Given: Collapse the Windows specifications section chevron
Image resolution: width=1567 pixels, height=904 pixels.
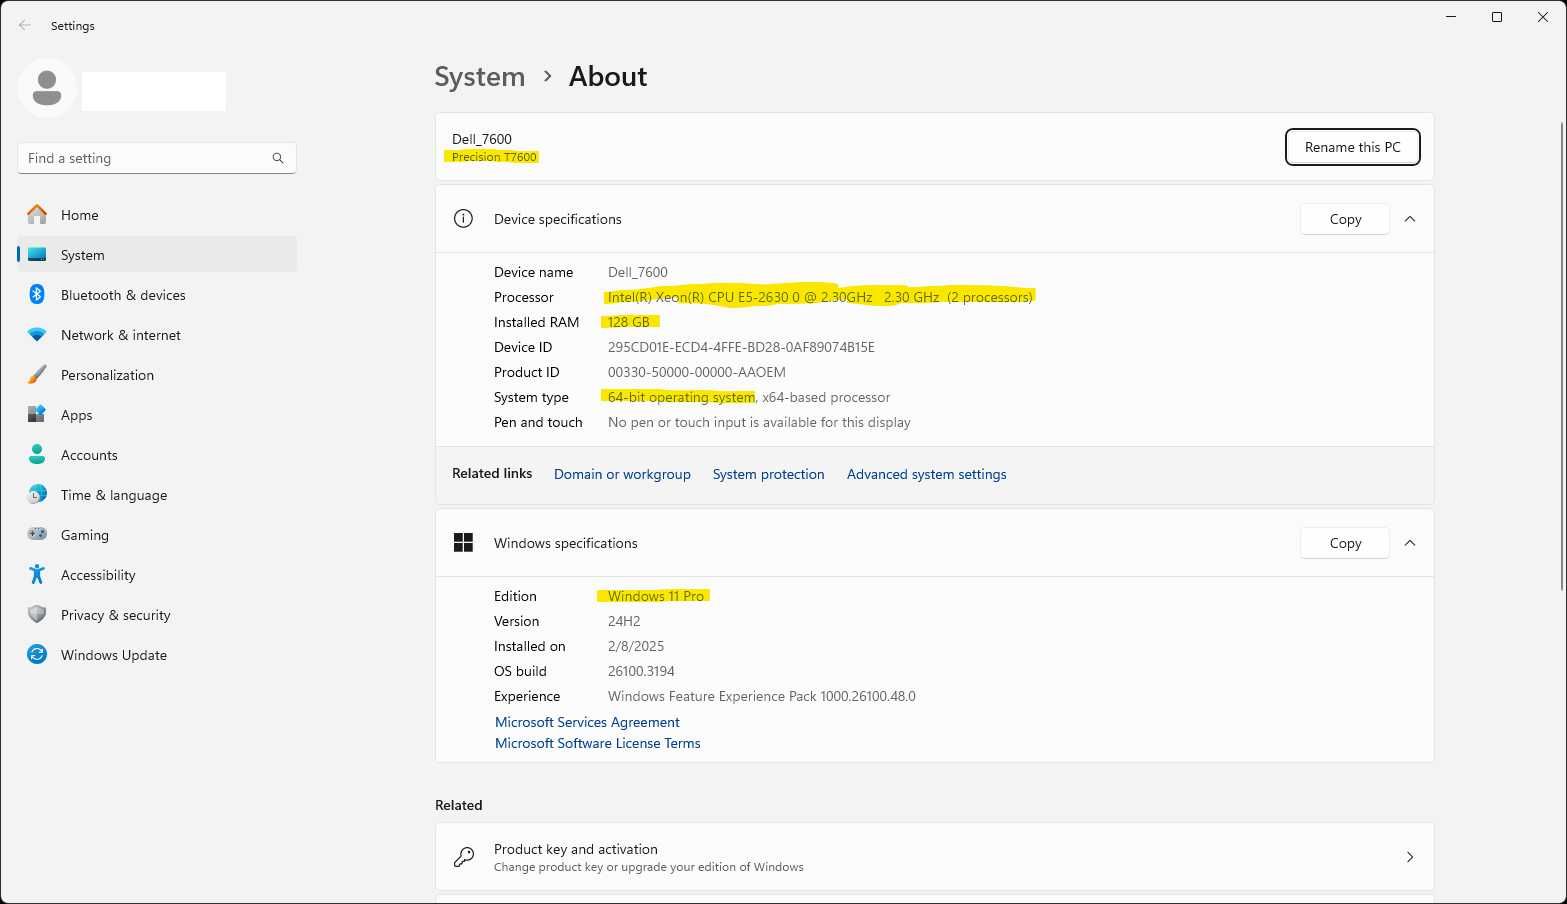Looking at the screenshot, I should pos(1410,543).
